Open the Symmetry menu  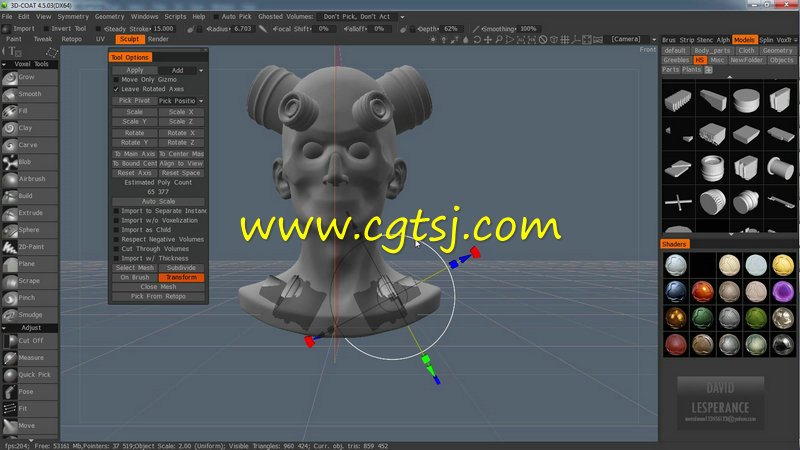click(x=73, y=17)
